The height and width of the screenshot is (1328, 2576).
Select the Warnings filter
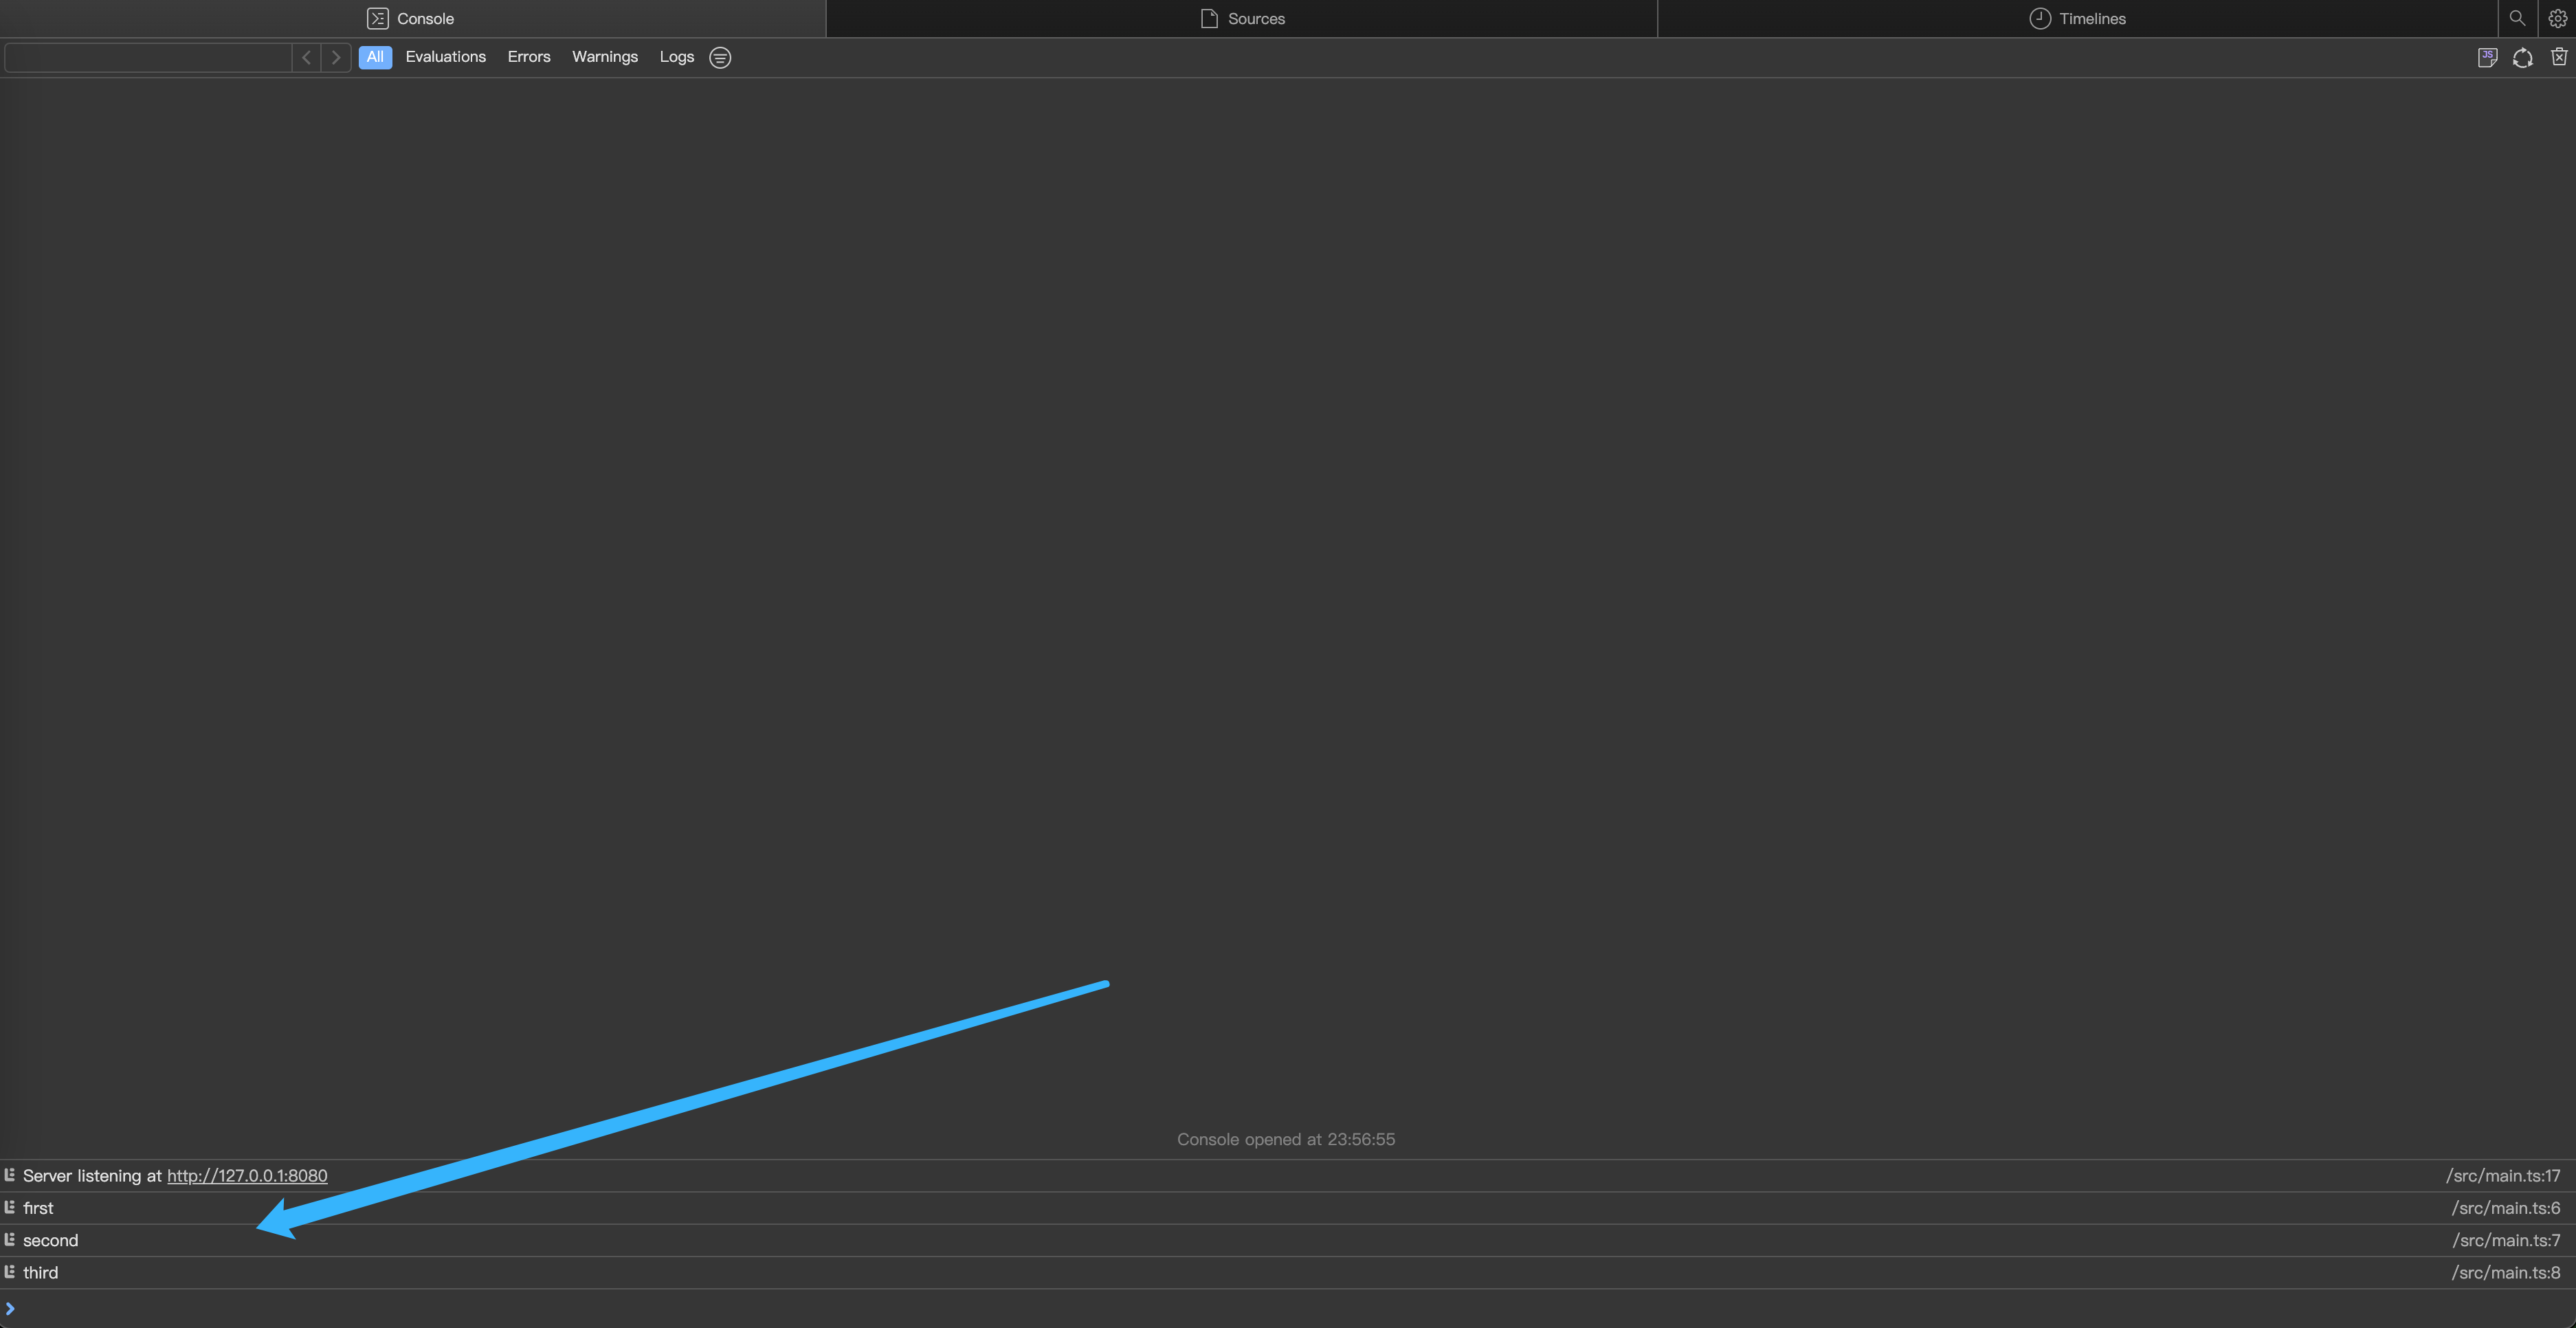[605, 57]
